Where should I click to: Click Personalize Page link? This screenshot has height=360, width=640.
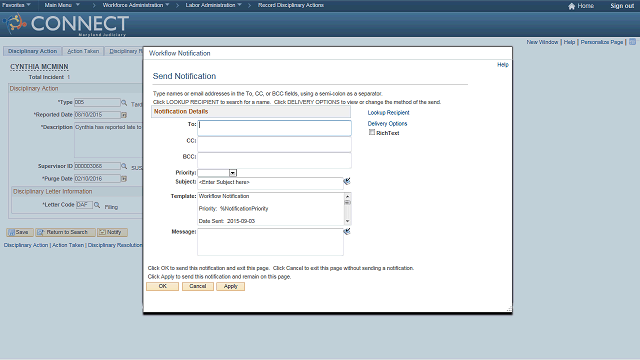coord(602,42)
